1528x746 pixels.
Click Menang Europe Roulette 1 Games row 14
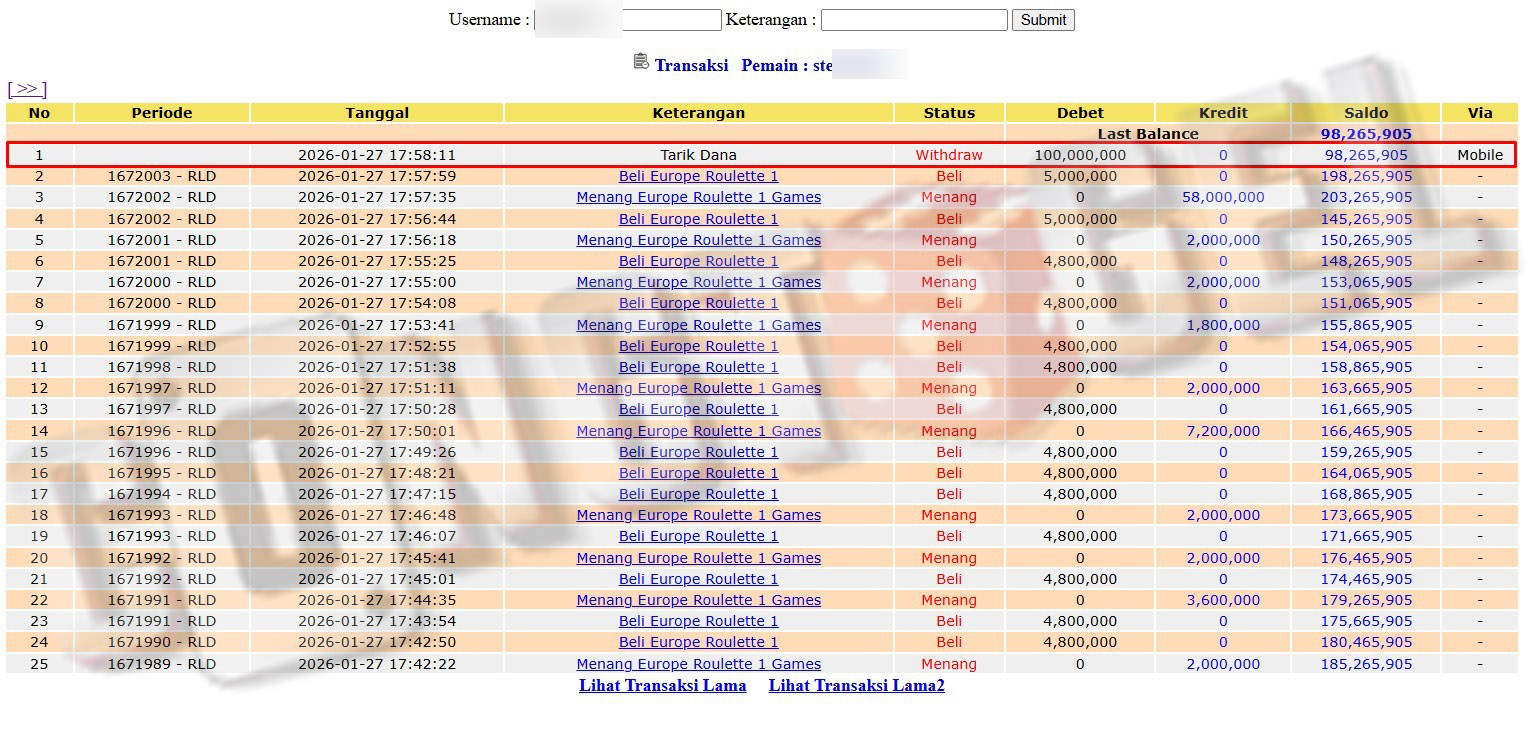[x=698, y=431]
